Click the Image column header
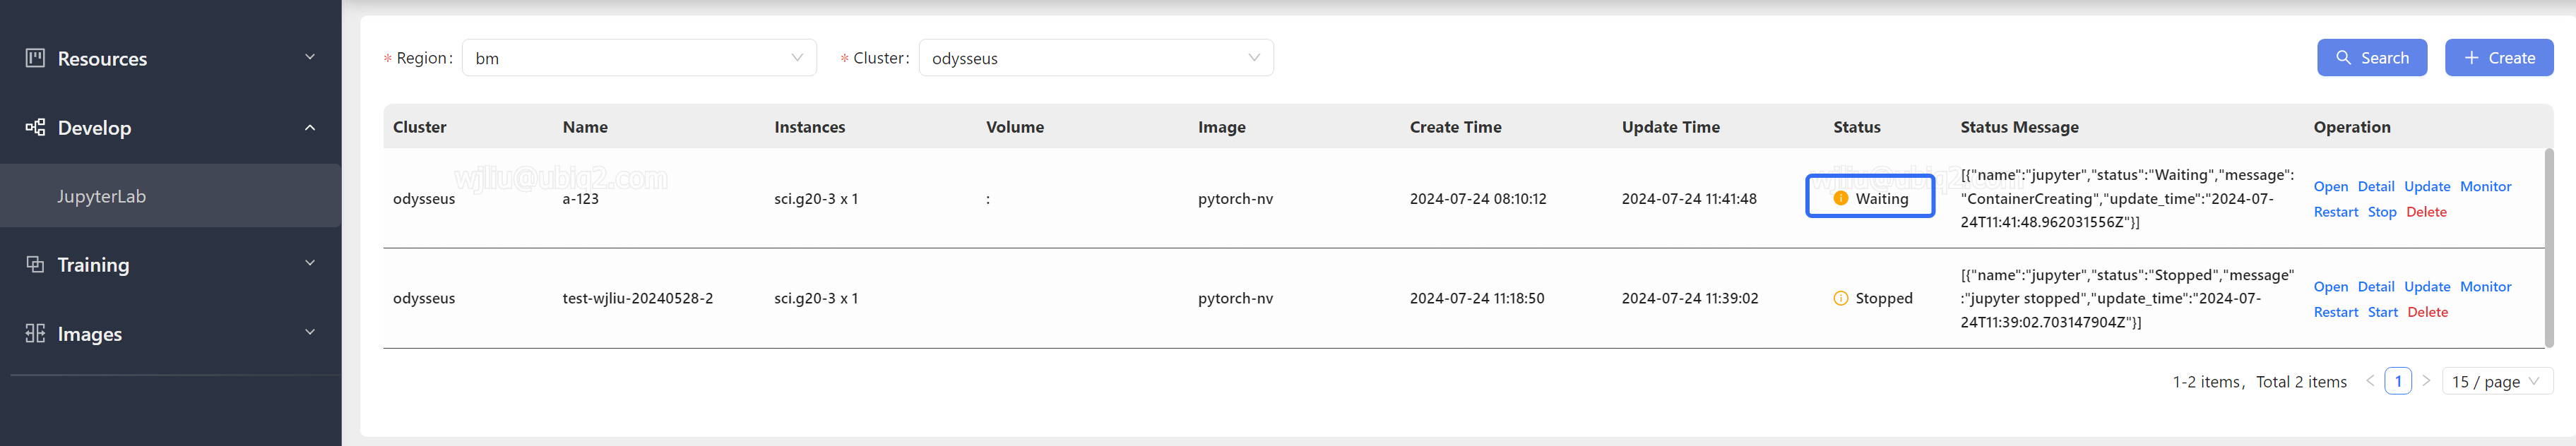The height and width of the screenshot is (446, 2576). 1221,127
